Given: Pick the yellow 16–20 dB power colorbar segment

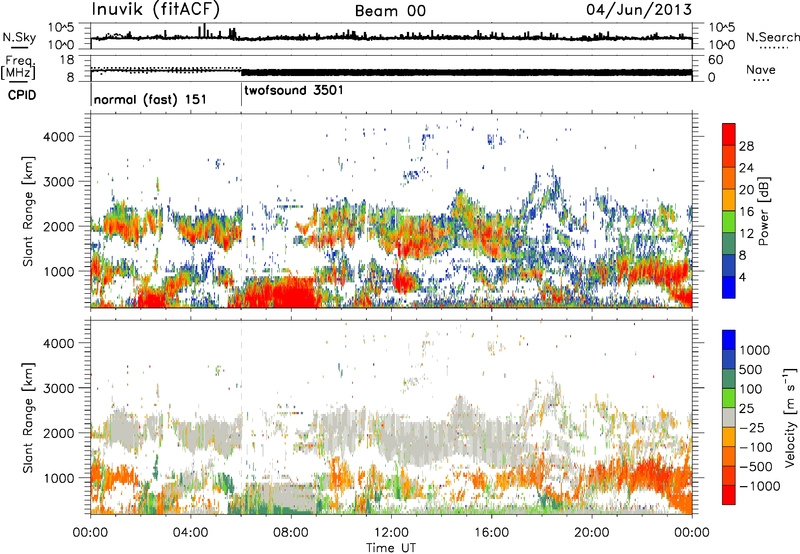Looking at the screenshot, I should click(729, 199).
